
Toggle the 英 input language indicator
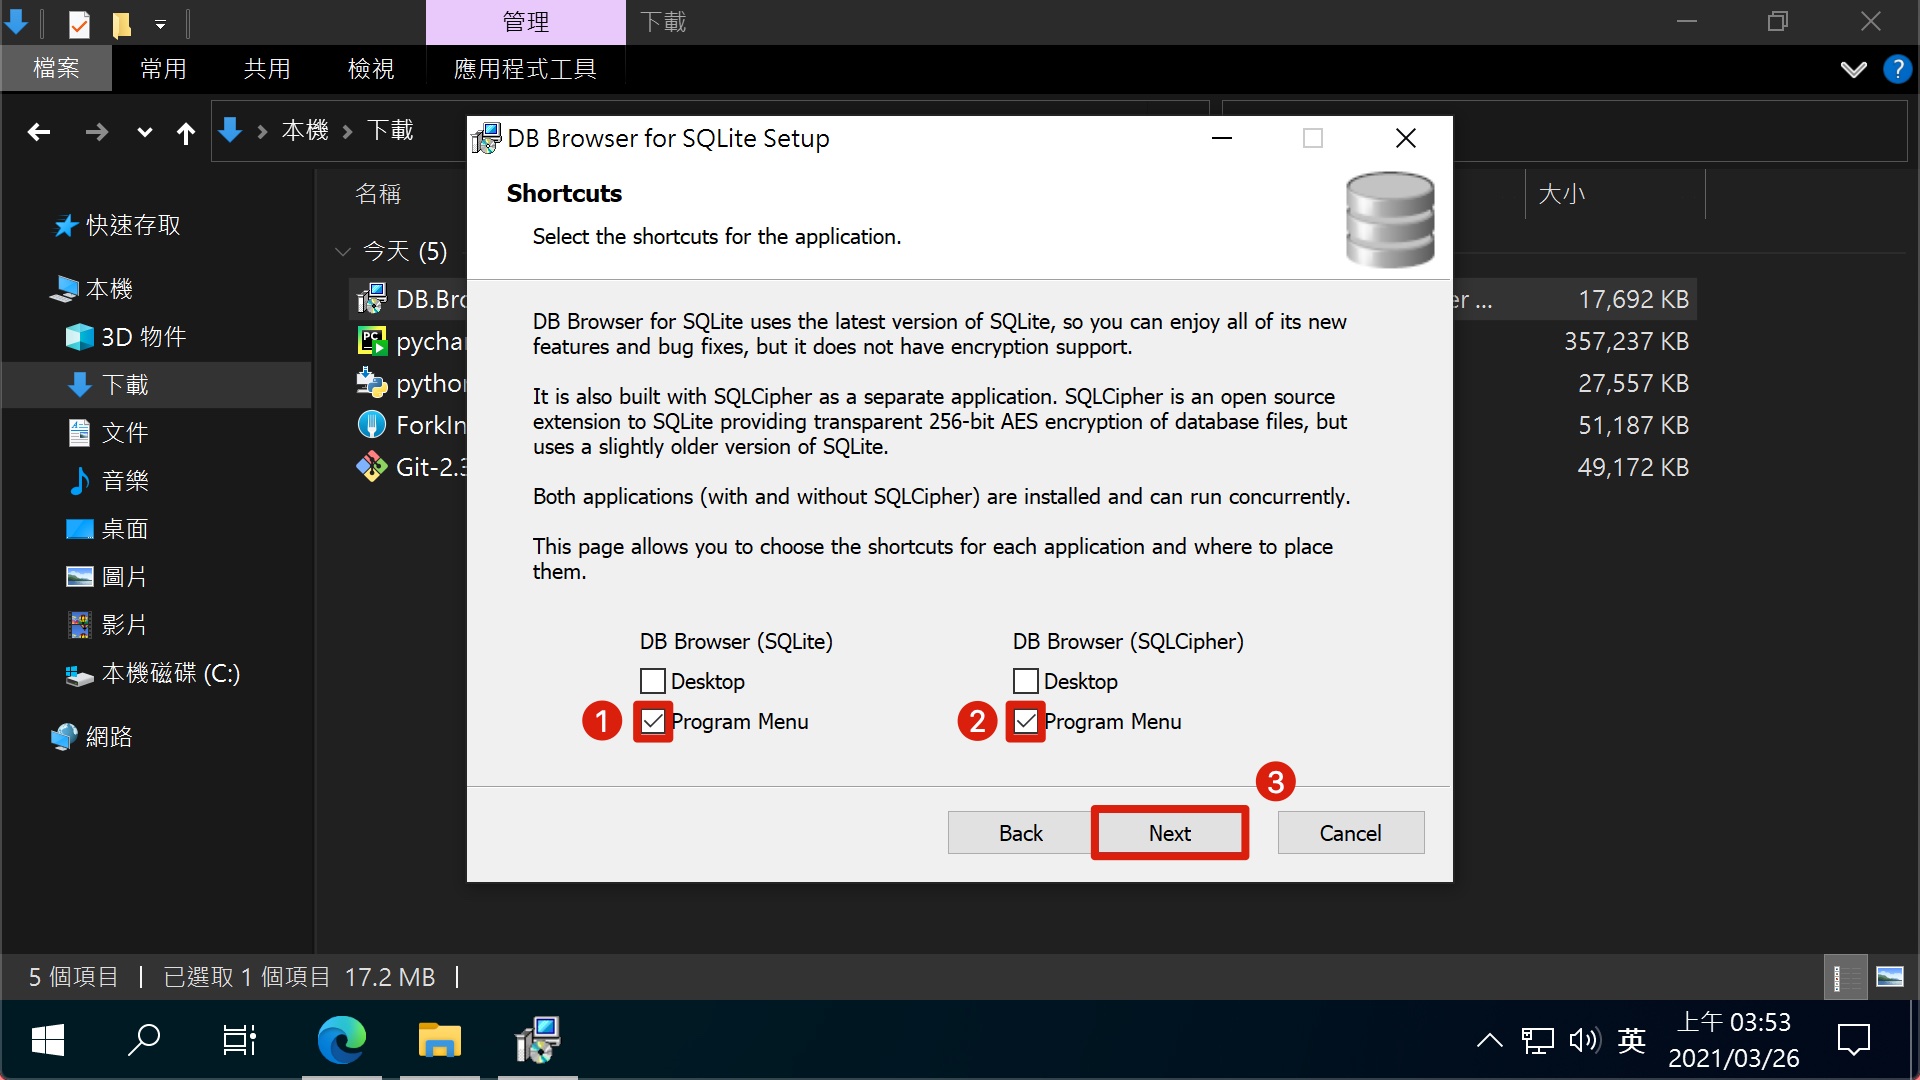(x=1631, y=1040)
